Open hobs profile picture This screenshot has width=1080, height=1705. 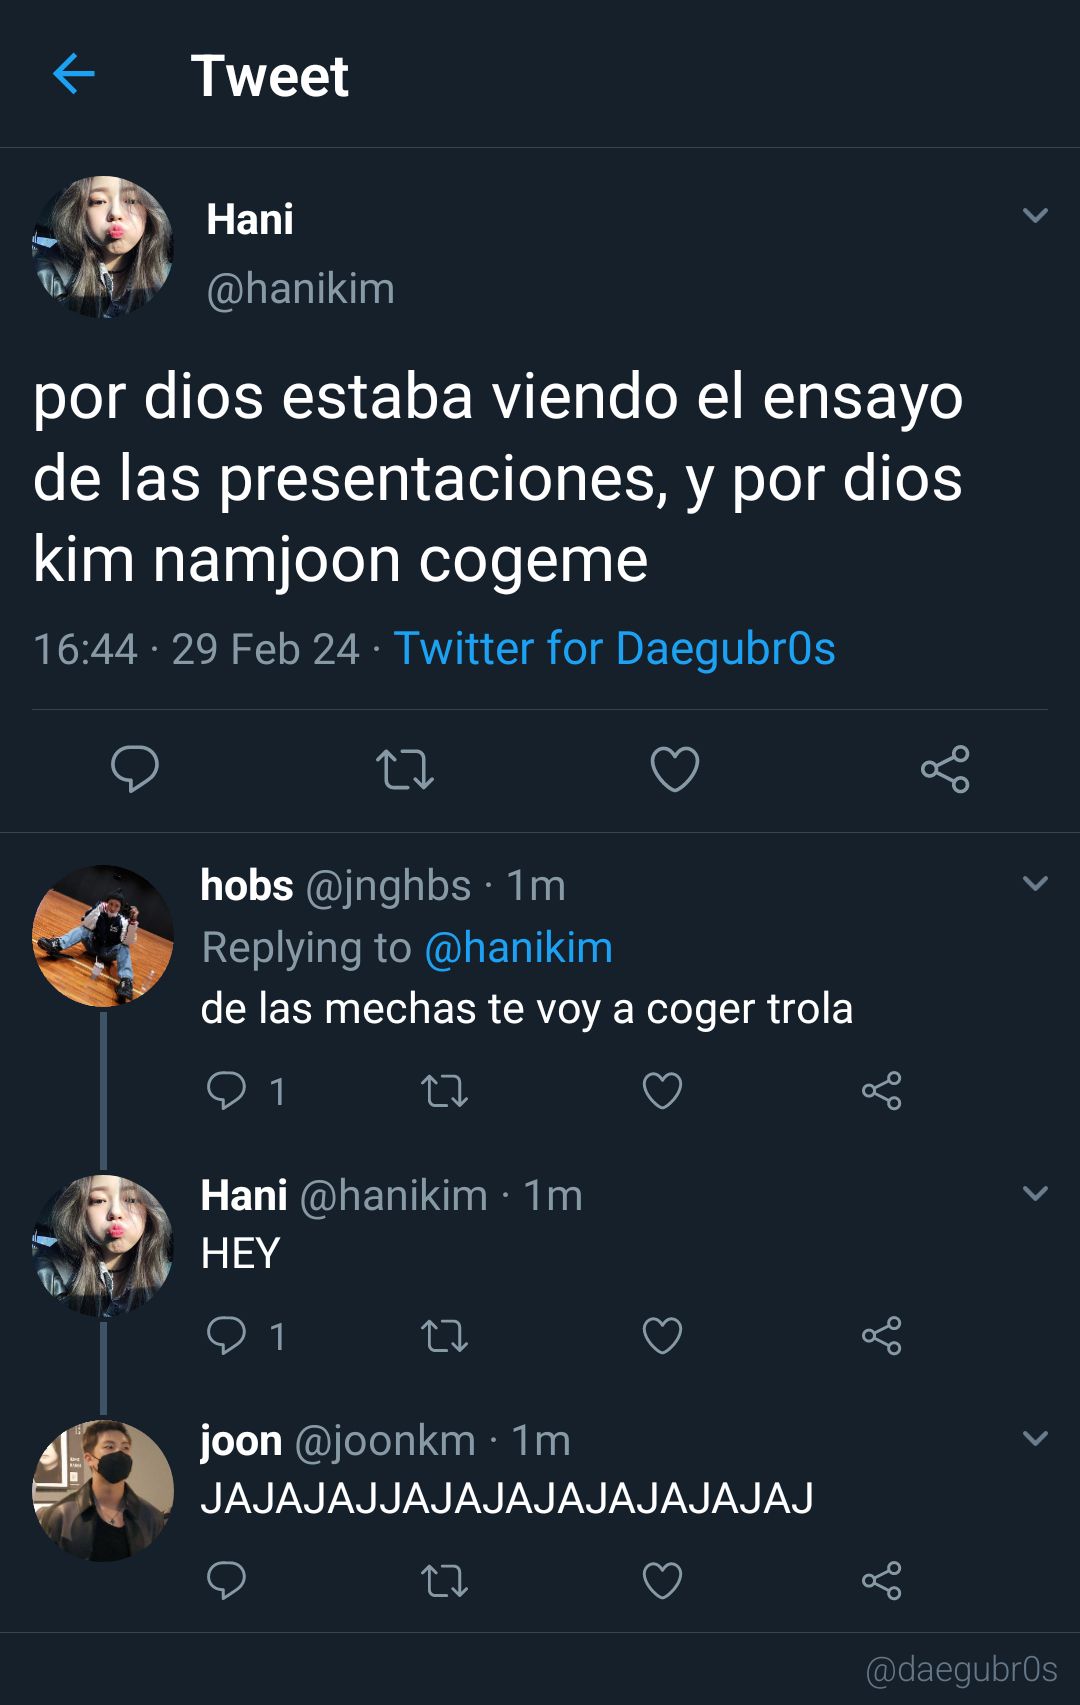103,936
